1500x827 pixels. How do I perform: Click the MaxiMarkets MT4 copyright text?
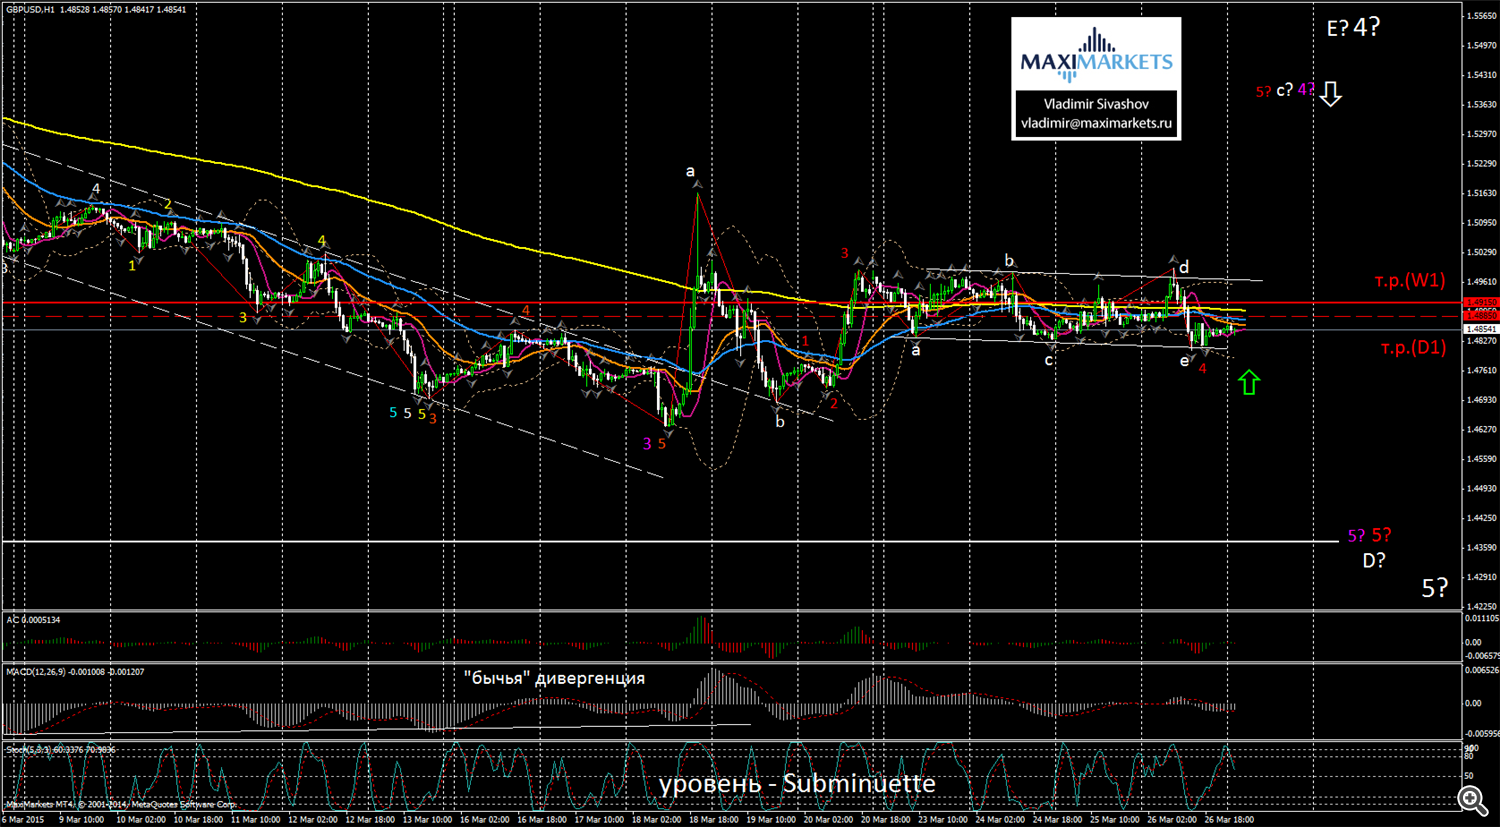(x=122, y=804)
